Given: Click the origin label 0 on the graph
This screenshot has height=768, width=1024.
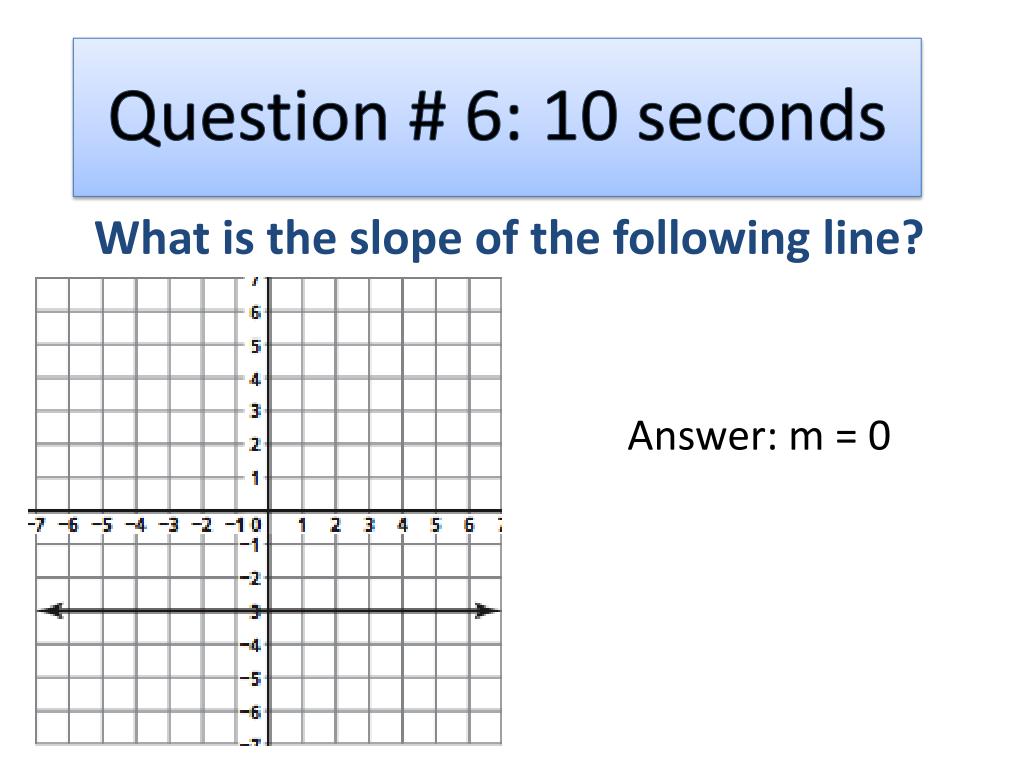Looking at the screenshot, I should [x=256, y=525].
